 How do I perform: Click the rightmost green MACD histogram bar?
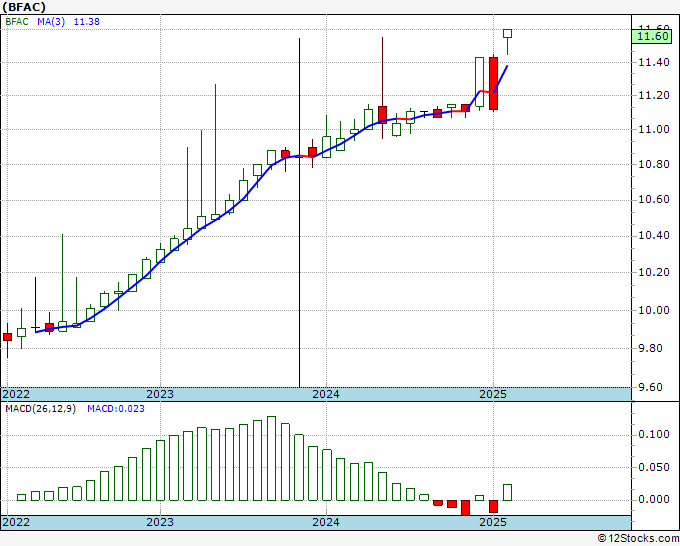pos(507,492)
